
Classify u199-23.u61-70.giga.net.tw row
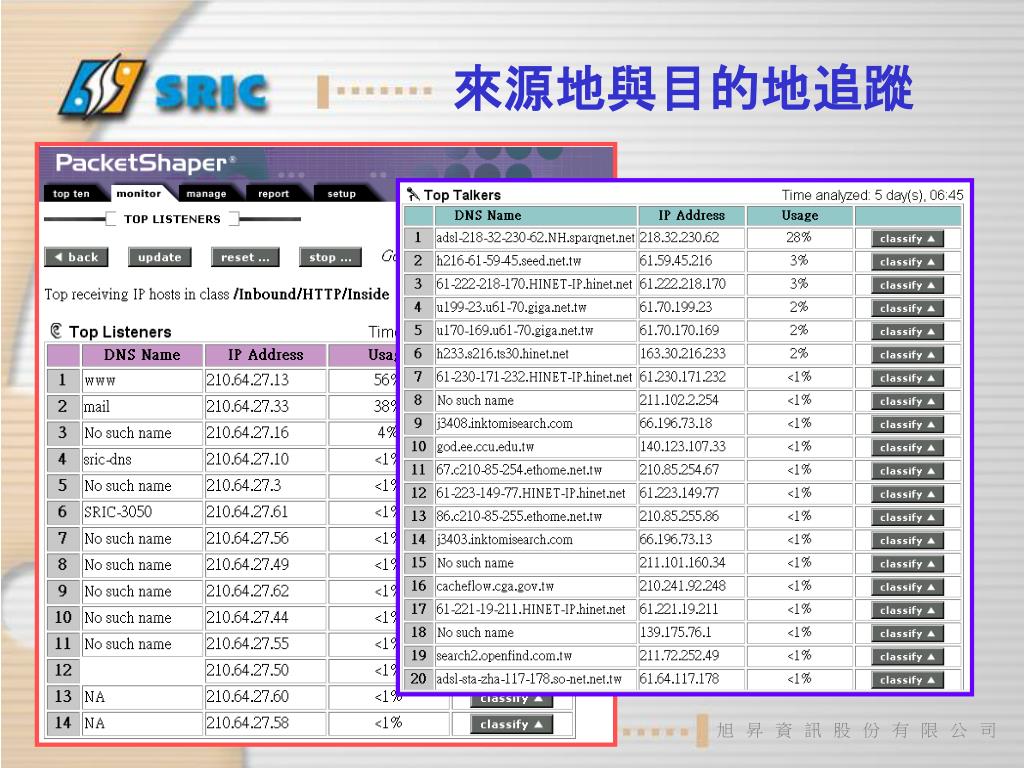click(907, 308)
